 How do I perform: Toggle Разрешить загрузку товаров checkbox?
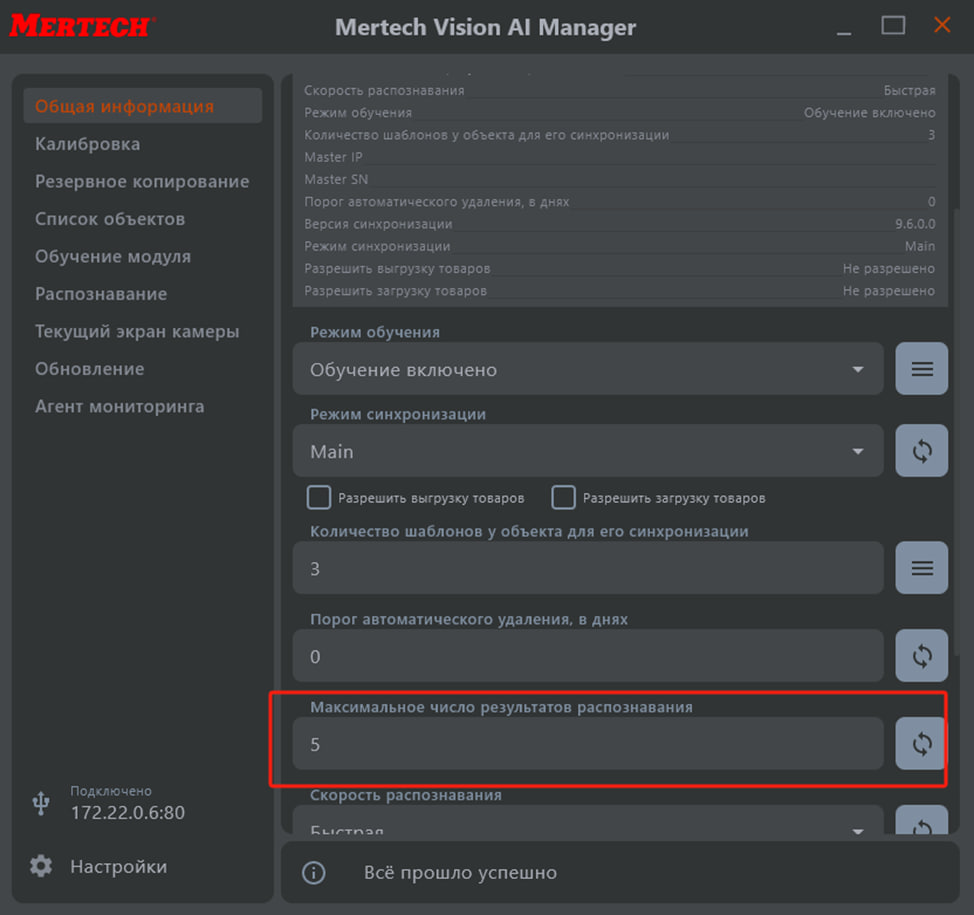[x=564, y=497]
